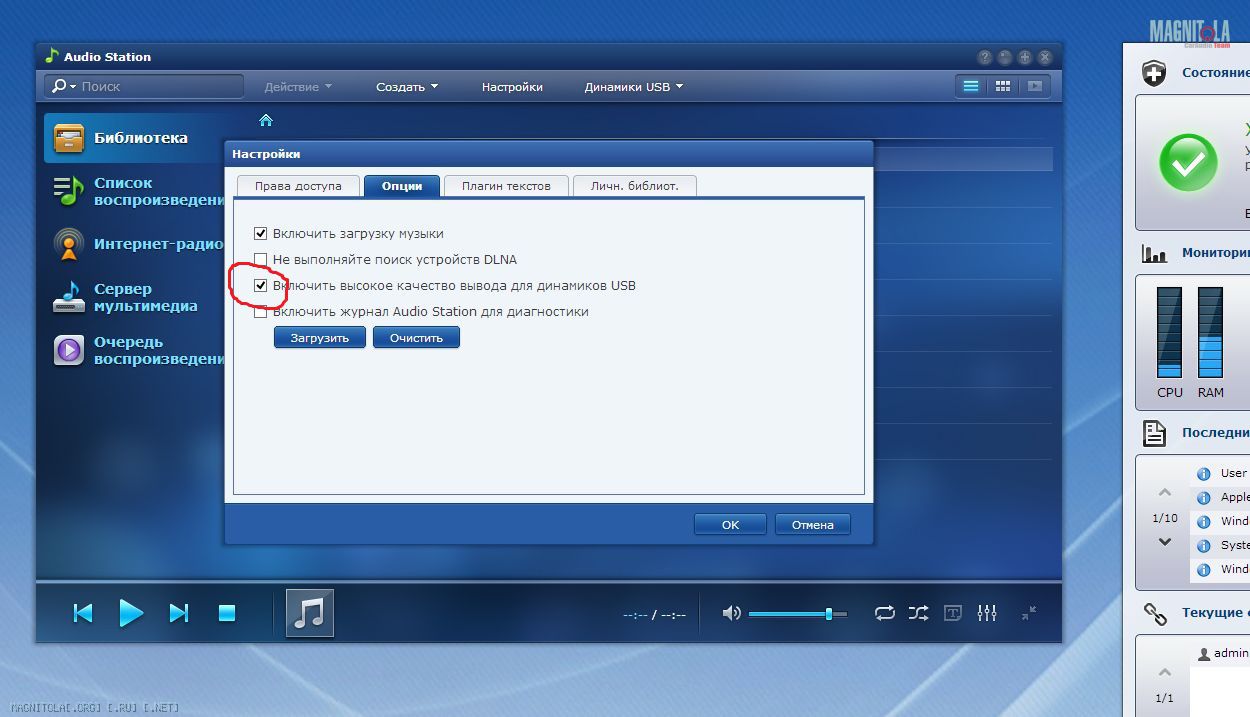1250x717 pixels.
Task: Click the volume slider handle
Action: [829, 613]
